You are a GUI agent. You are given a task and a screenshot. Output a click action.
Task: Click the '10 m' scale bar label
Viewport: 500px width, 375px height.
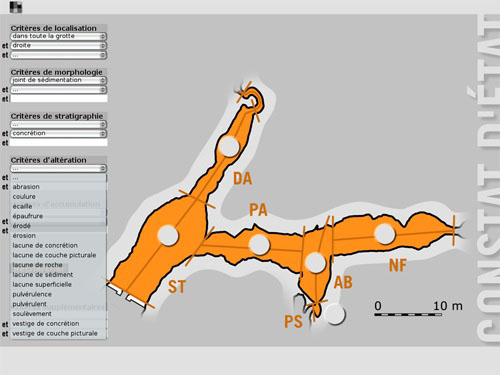(448, 306)
